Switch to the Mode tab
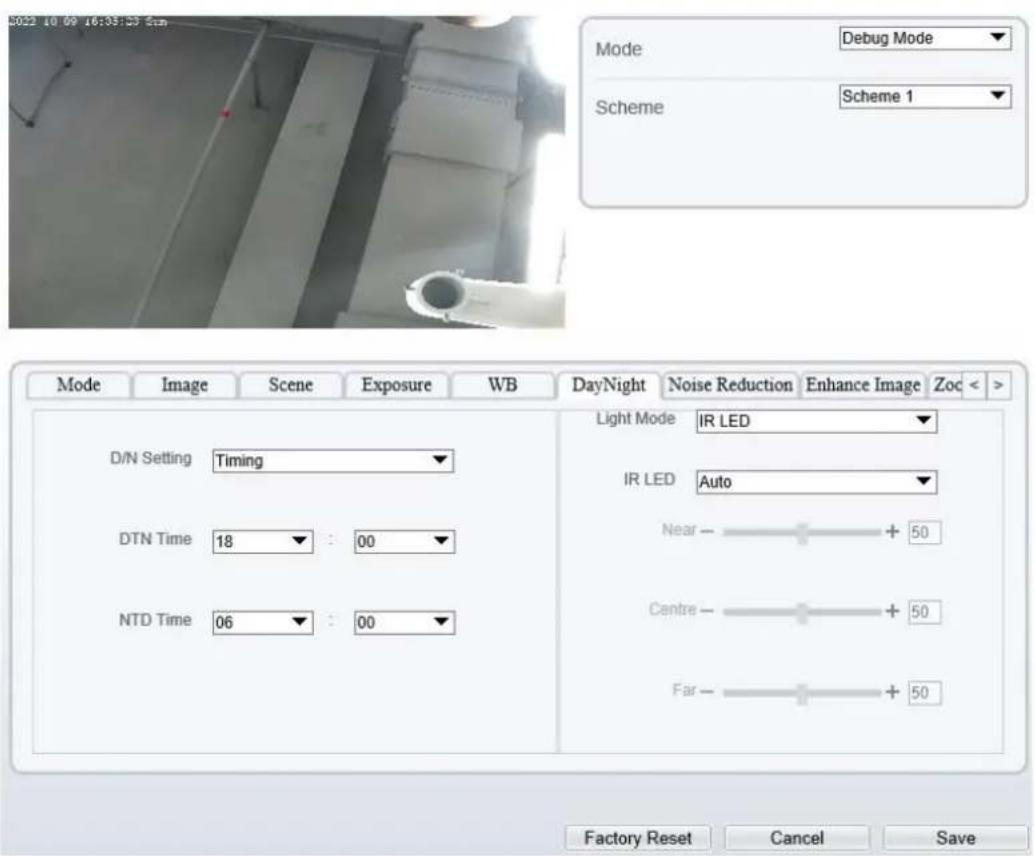This screenshot has width=1035, height=856. [79, 385]
